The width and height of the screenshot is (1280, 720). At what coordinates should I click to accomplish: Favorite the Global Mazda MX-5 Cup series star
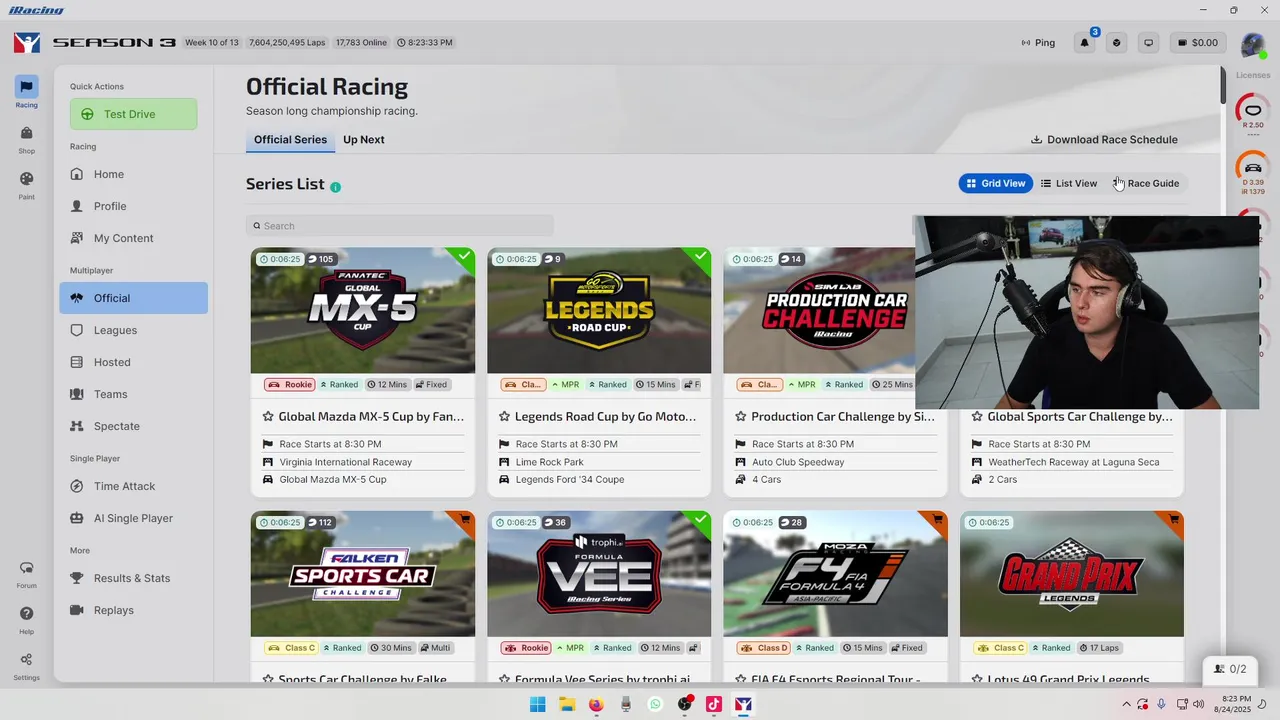pos(268,417)
